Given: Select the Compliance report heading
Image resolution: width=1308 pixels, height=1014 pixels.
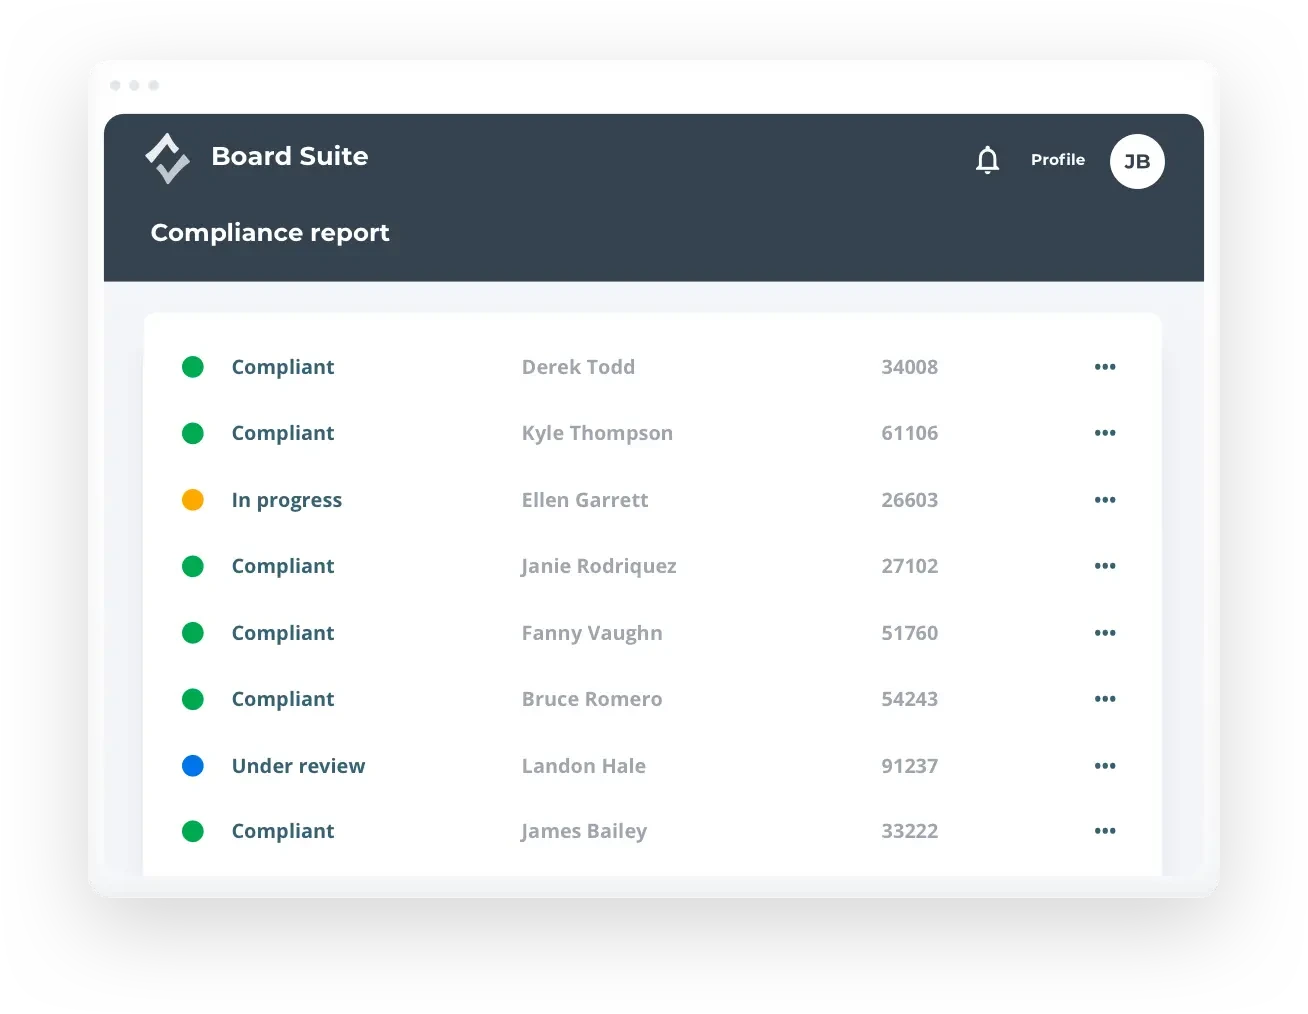Looking at the screenshot, I should point(270,233).
